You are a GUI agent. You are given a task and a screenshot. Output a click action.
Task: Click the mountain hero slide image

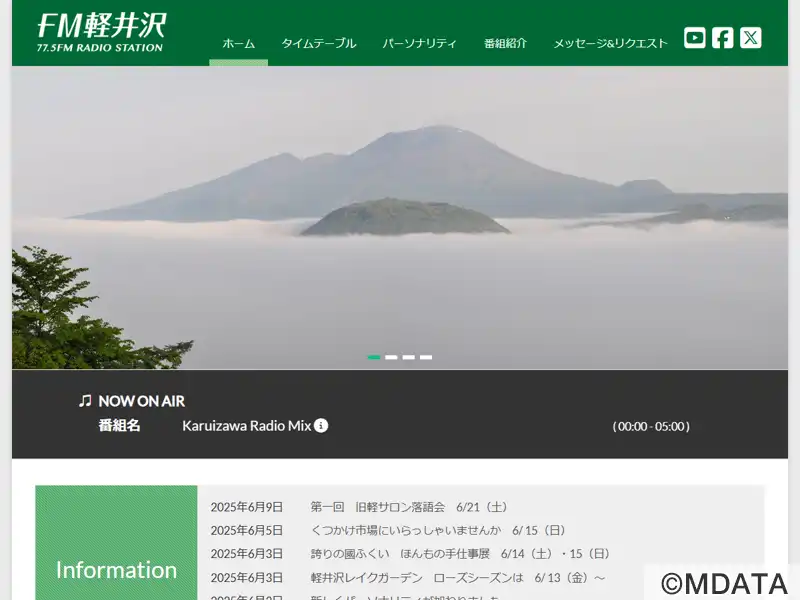tap(400, 217)
